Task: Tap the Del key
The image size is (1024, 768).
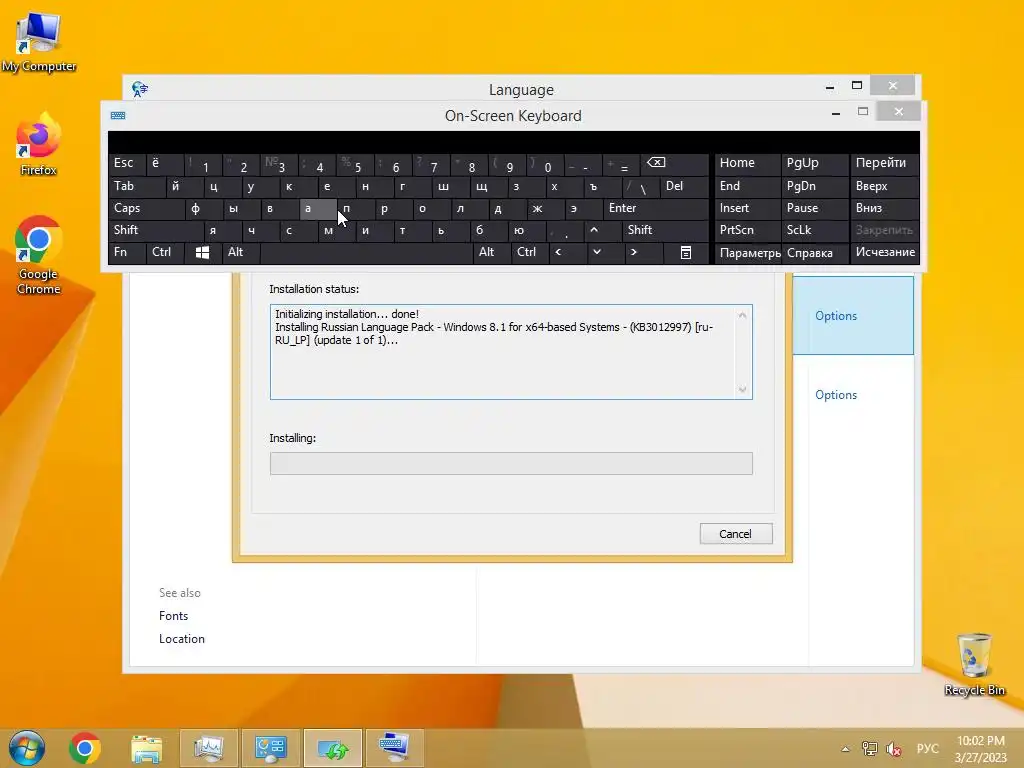Action: (x=684, y=186)
